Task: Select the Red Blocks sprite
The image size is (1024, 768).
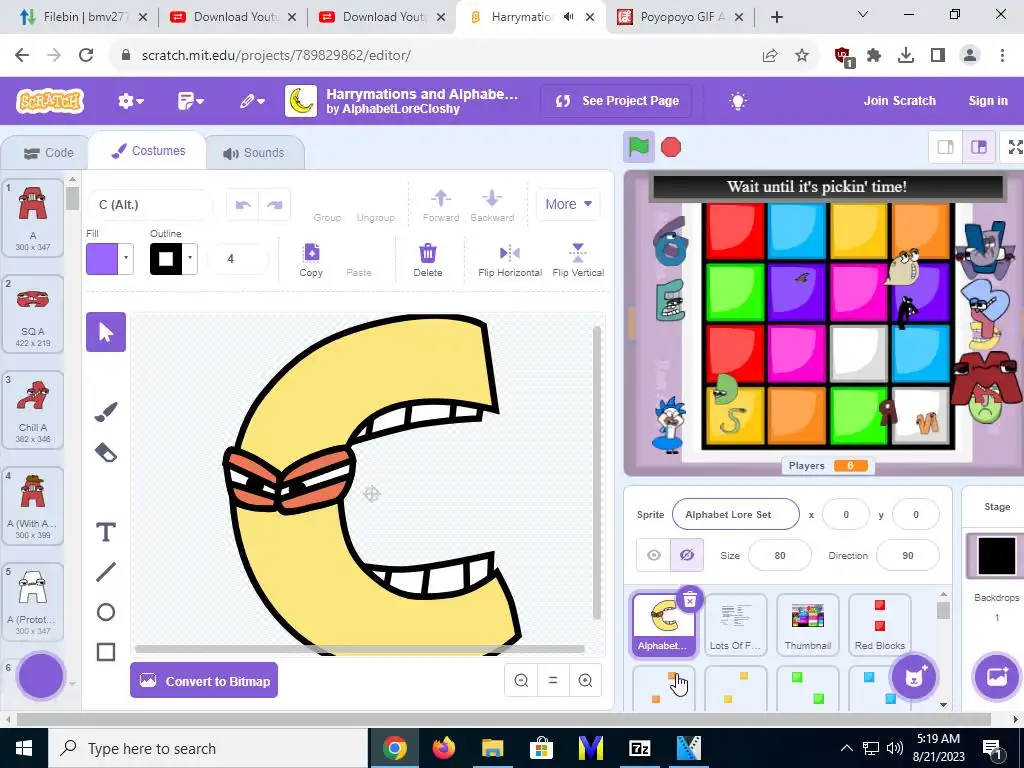Action: [879, 624]
